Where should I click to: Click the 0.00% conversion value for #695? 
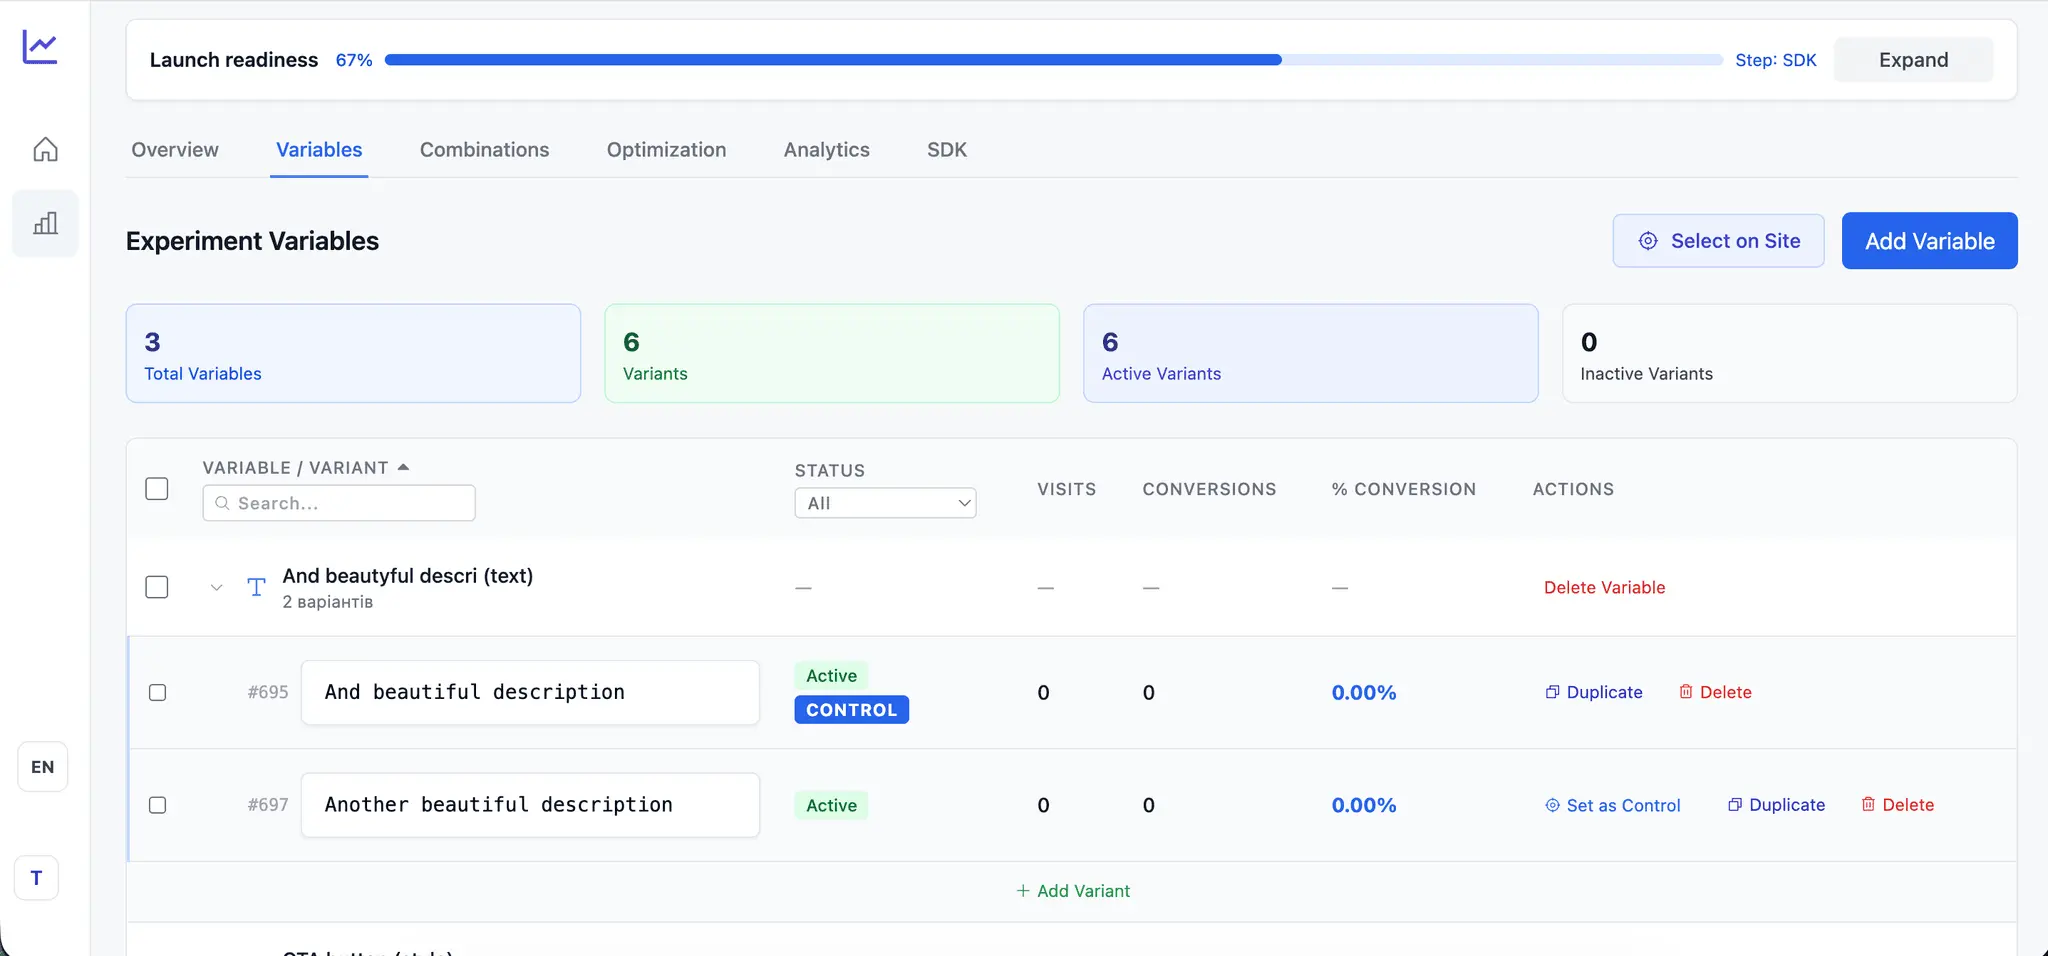pos(1363,692)
